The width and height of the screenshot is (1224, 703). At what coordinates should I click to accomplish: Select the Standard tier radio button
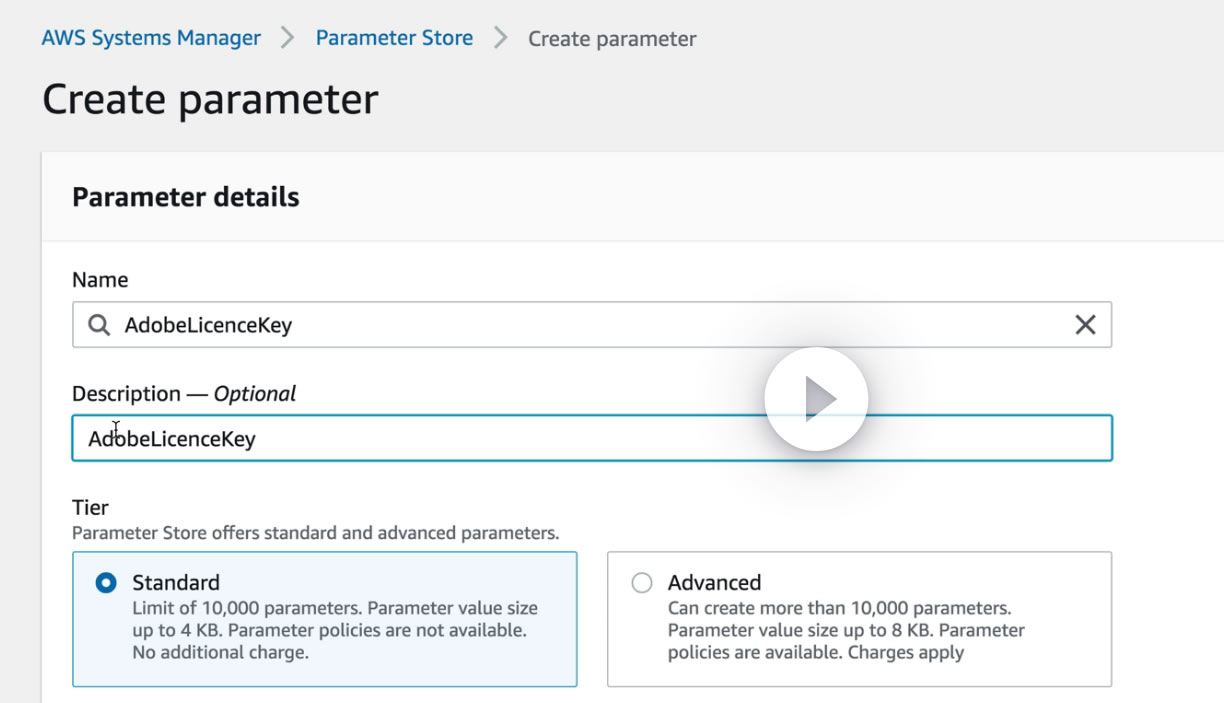[106, 583]
